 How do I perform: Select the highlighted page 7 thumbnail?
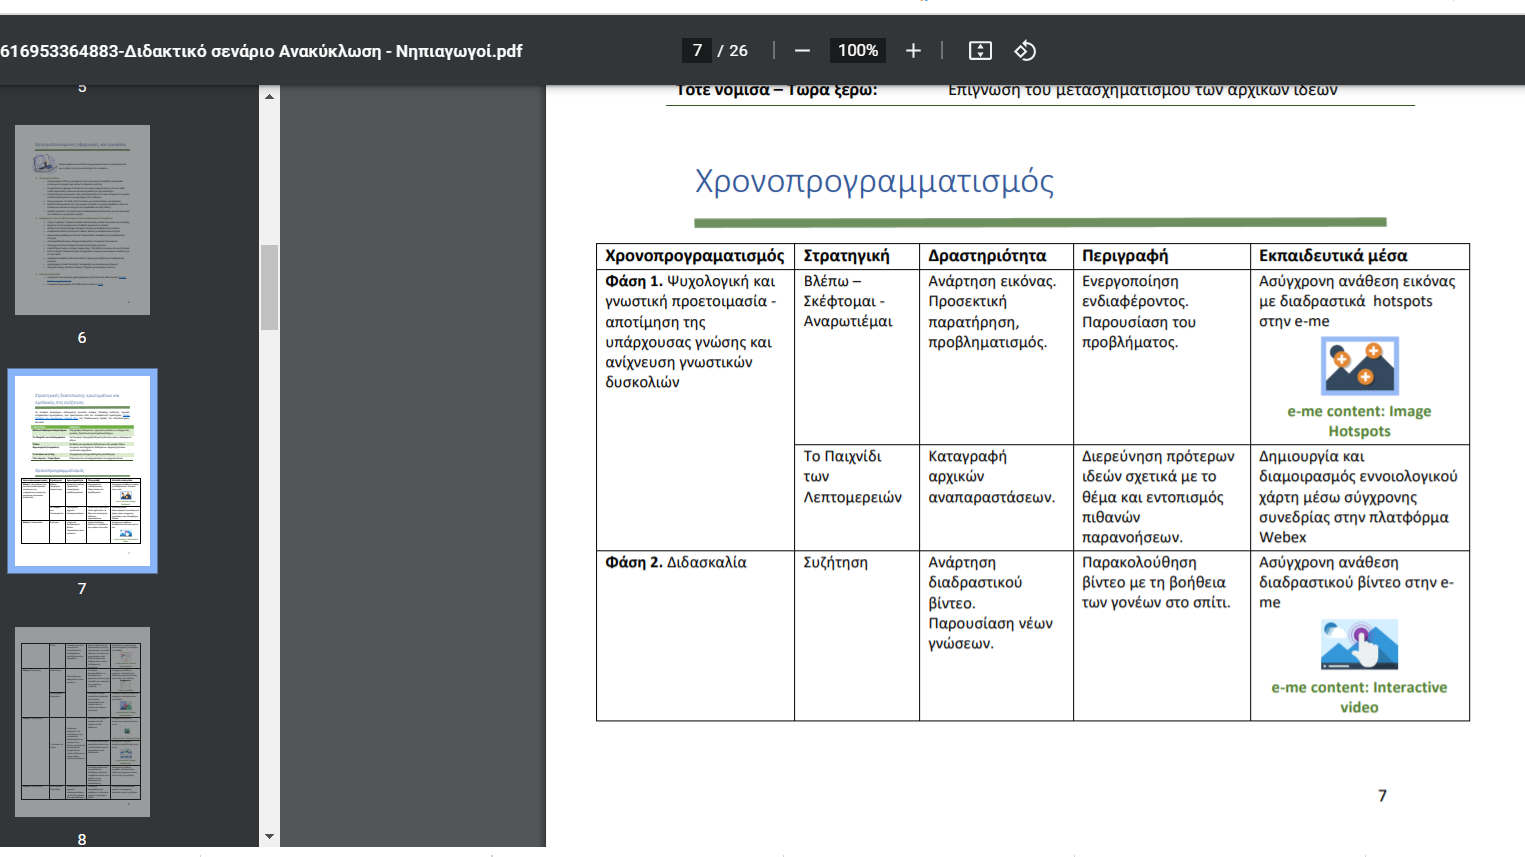click(82, 470)
